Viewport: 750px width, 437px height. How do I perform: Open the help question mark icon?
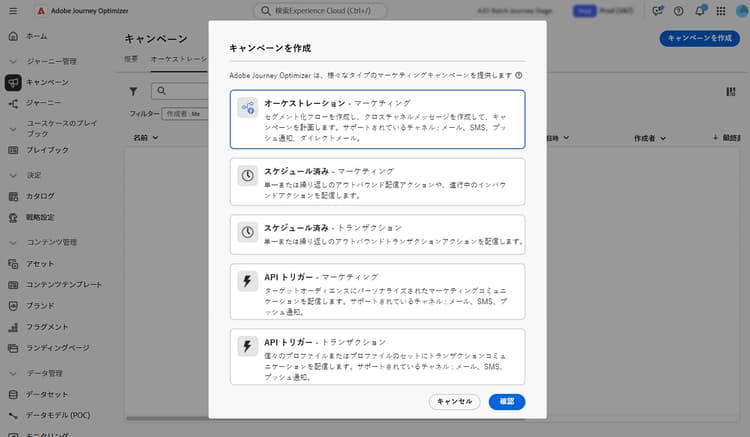(678, 11)
